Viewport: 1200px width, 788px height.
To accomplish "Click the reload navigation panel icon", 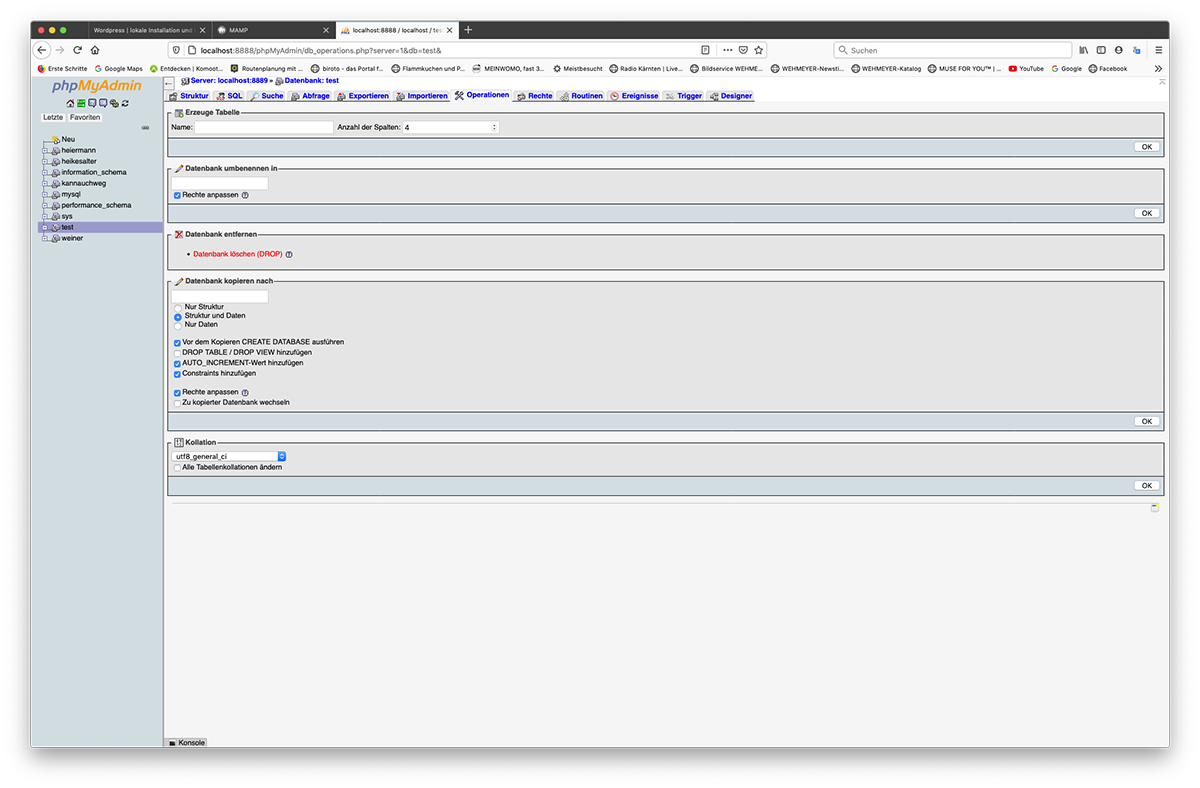I will click(x=125, y=103).
